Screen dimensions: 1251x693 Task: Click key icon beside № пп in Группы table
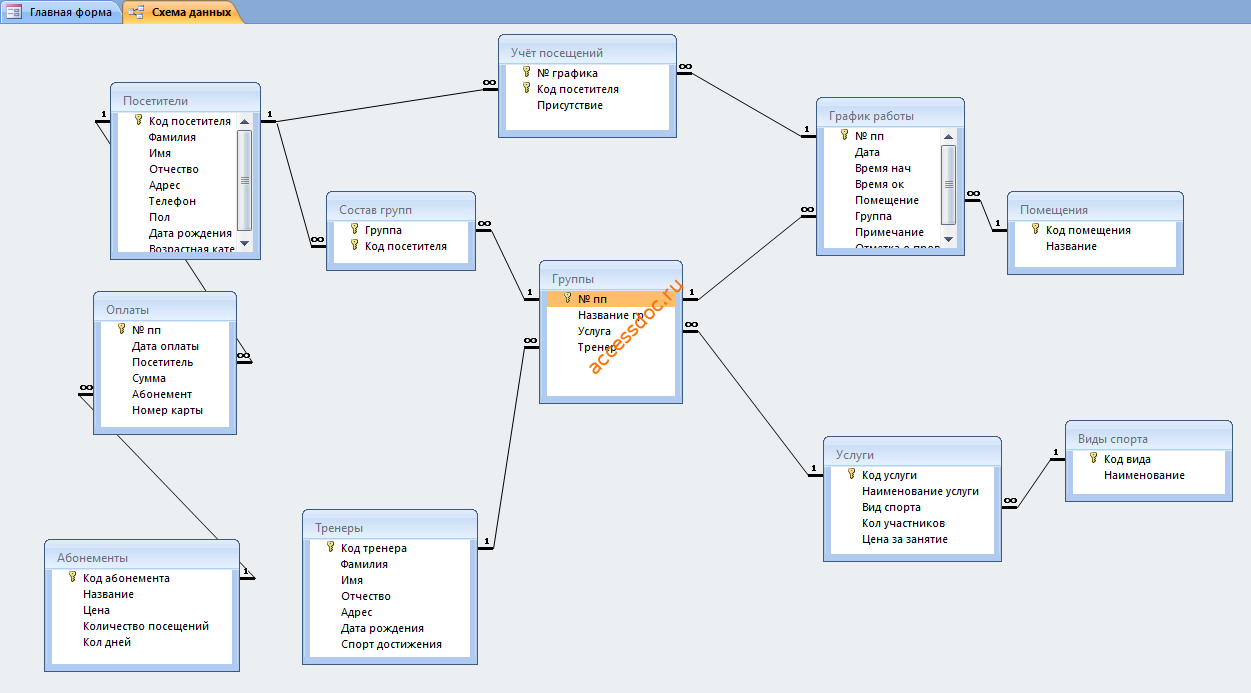(x=567, y=298)
